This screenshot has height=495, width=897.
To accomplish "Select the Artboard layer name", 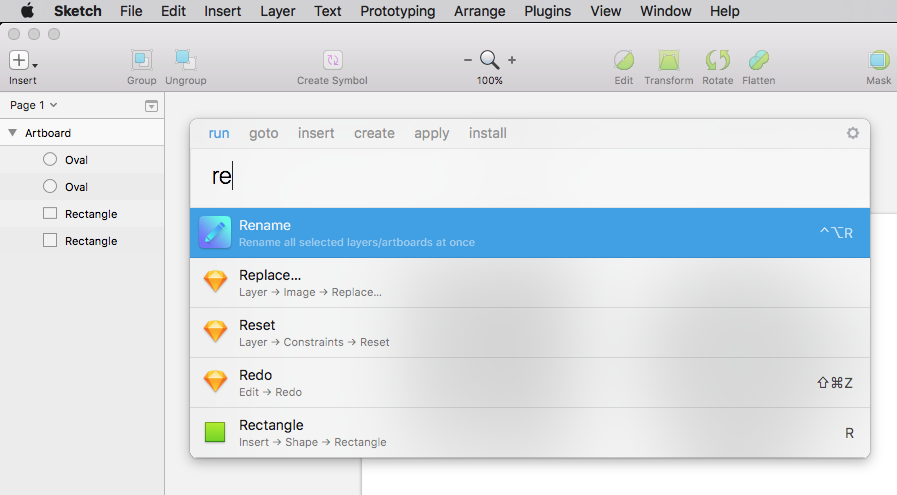I will [48, 133].
